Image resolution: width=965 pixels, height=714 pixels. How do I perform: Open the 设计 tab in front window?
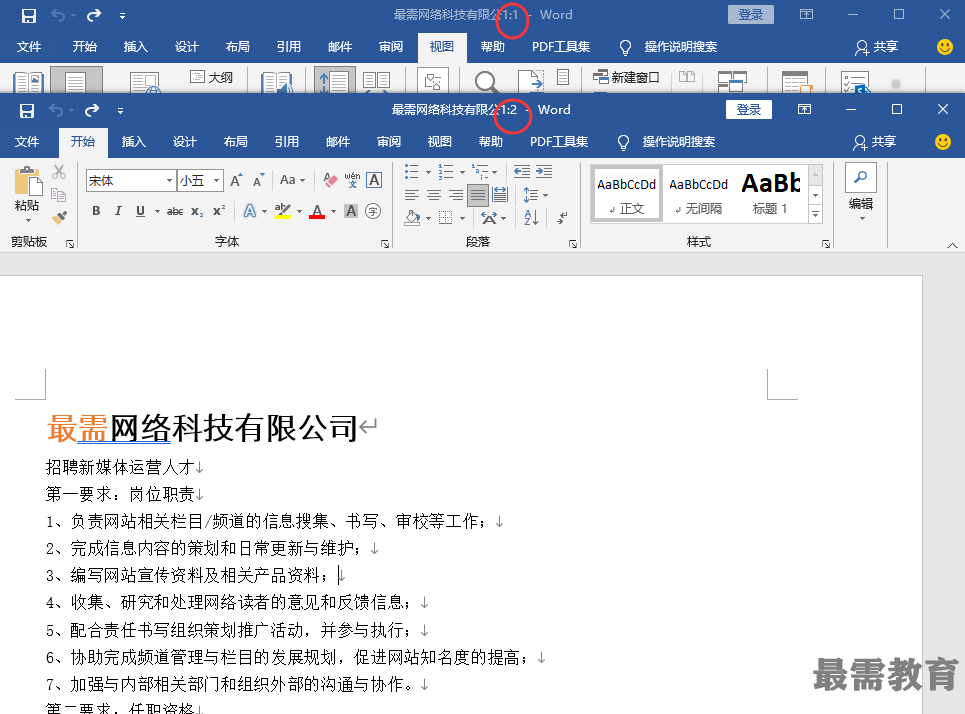click(185, 142)
